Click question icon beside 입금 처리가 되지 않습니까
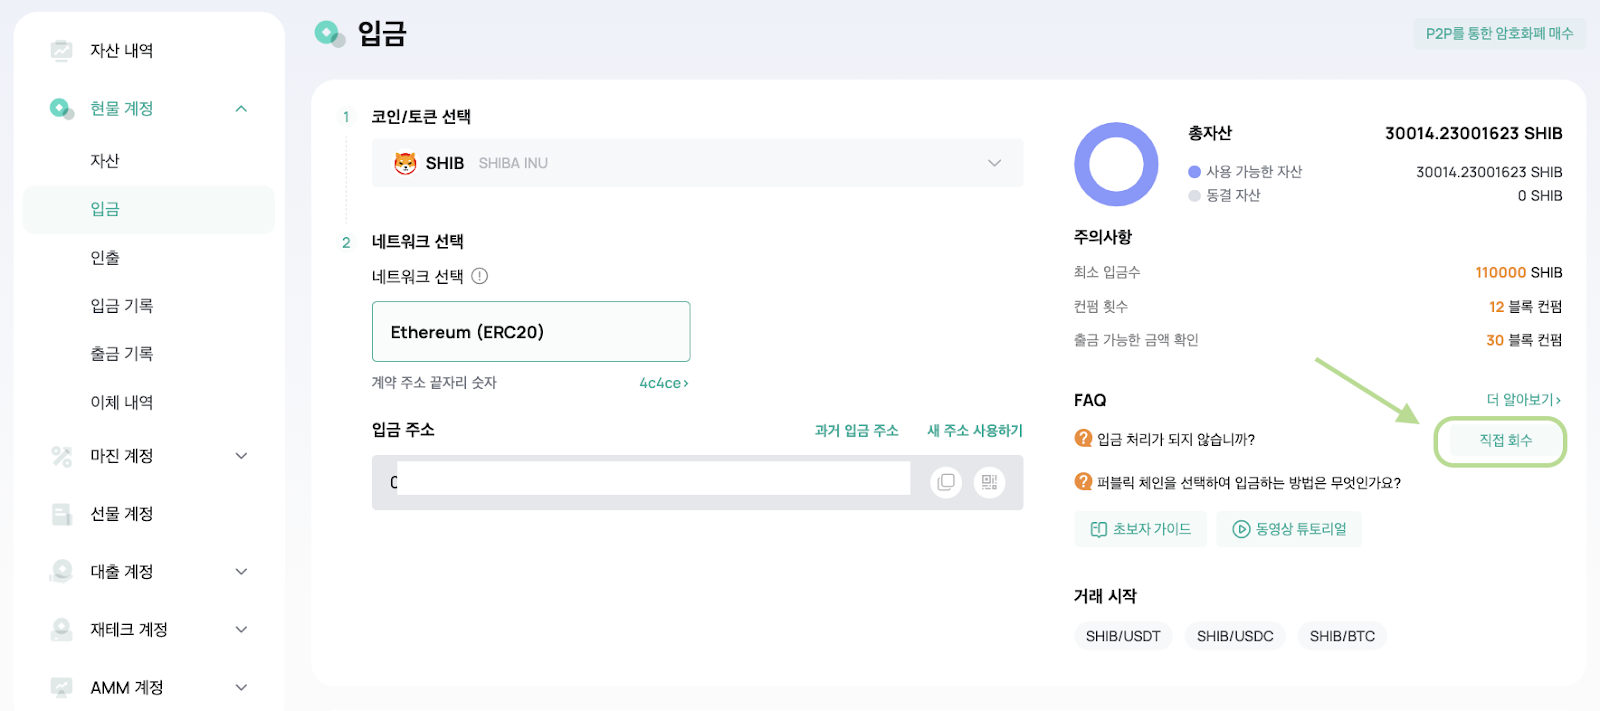Viewport: 1600px width, 711px height. (1083, 438)
